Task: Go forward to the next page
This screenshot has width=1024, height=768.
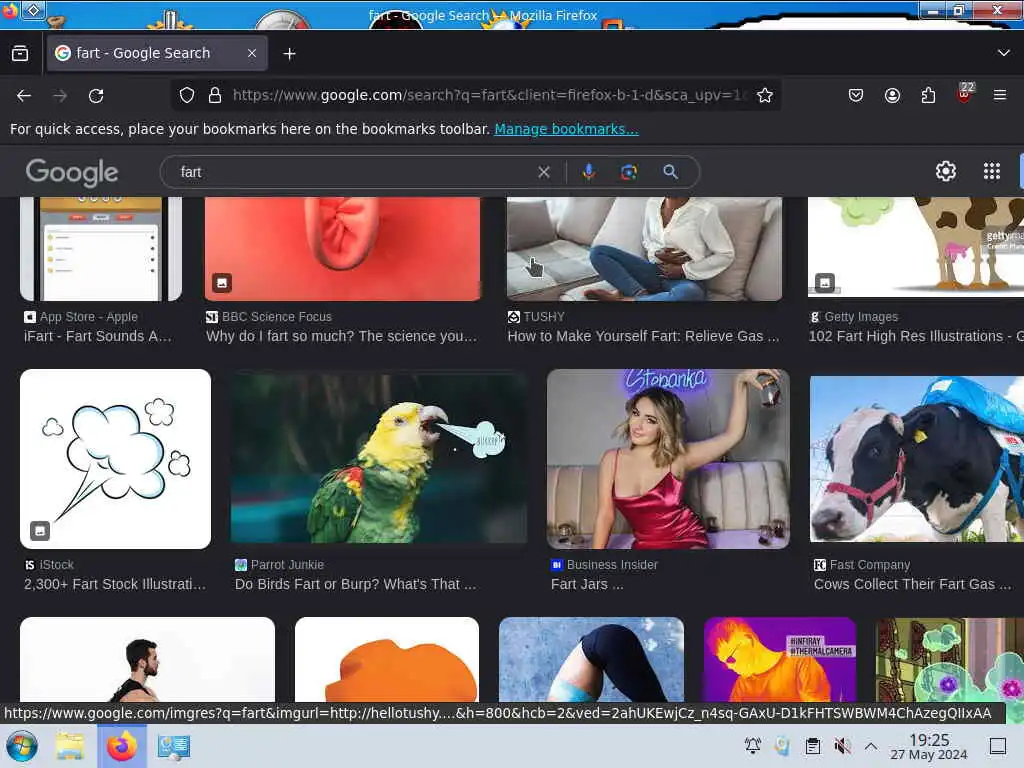Action: point(60,96)
